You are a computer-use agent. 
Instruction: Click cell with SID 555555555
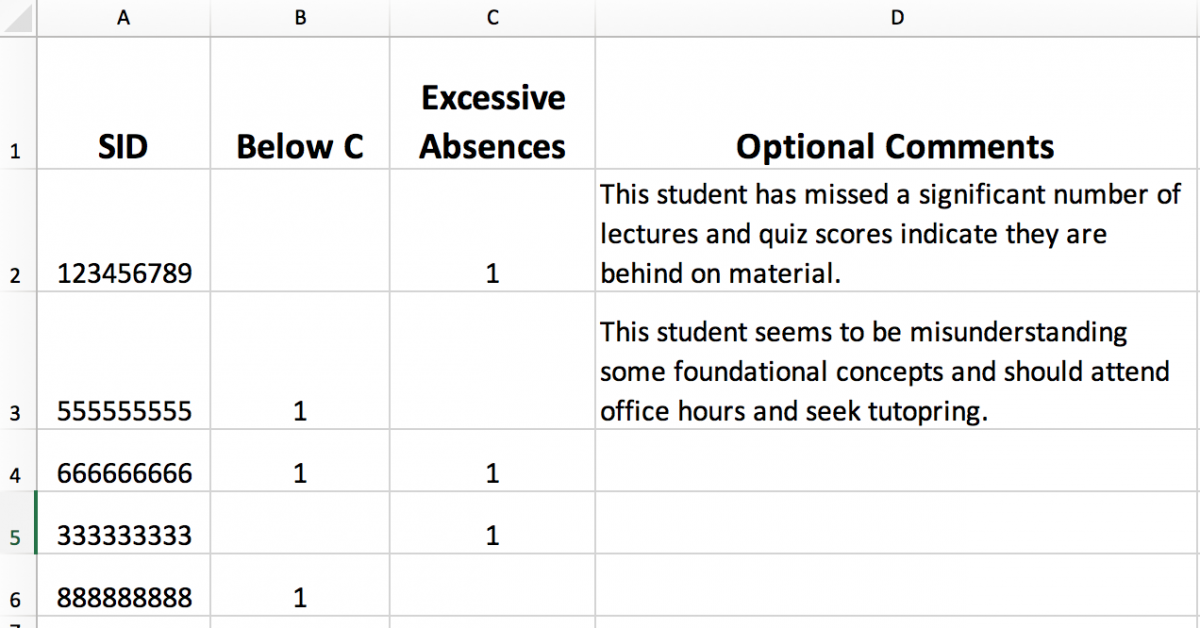click(124, 411)
